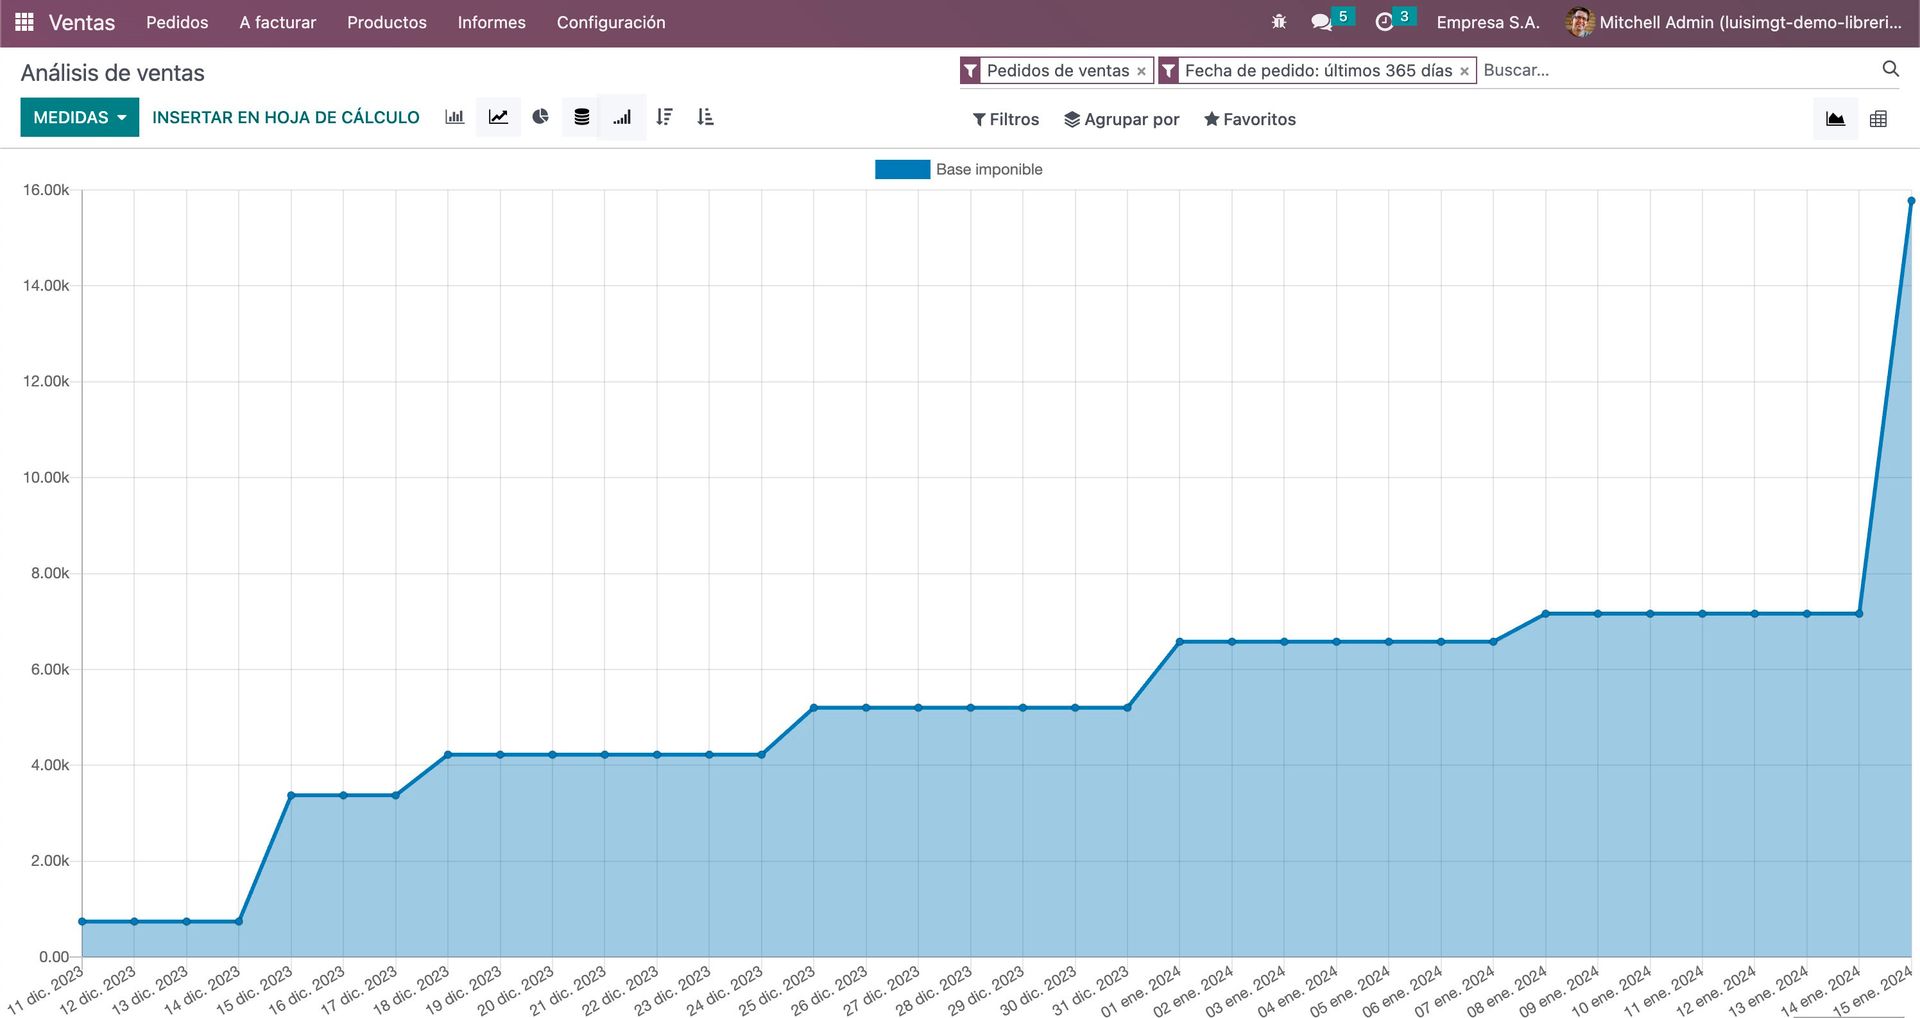1920x1018 pixels.
Task: Toggle cumulative chart mode
Action: pos(622,117)
